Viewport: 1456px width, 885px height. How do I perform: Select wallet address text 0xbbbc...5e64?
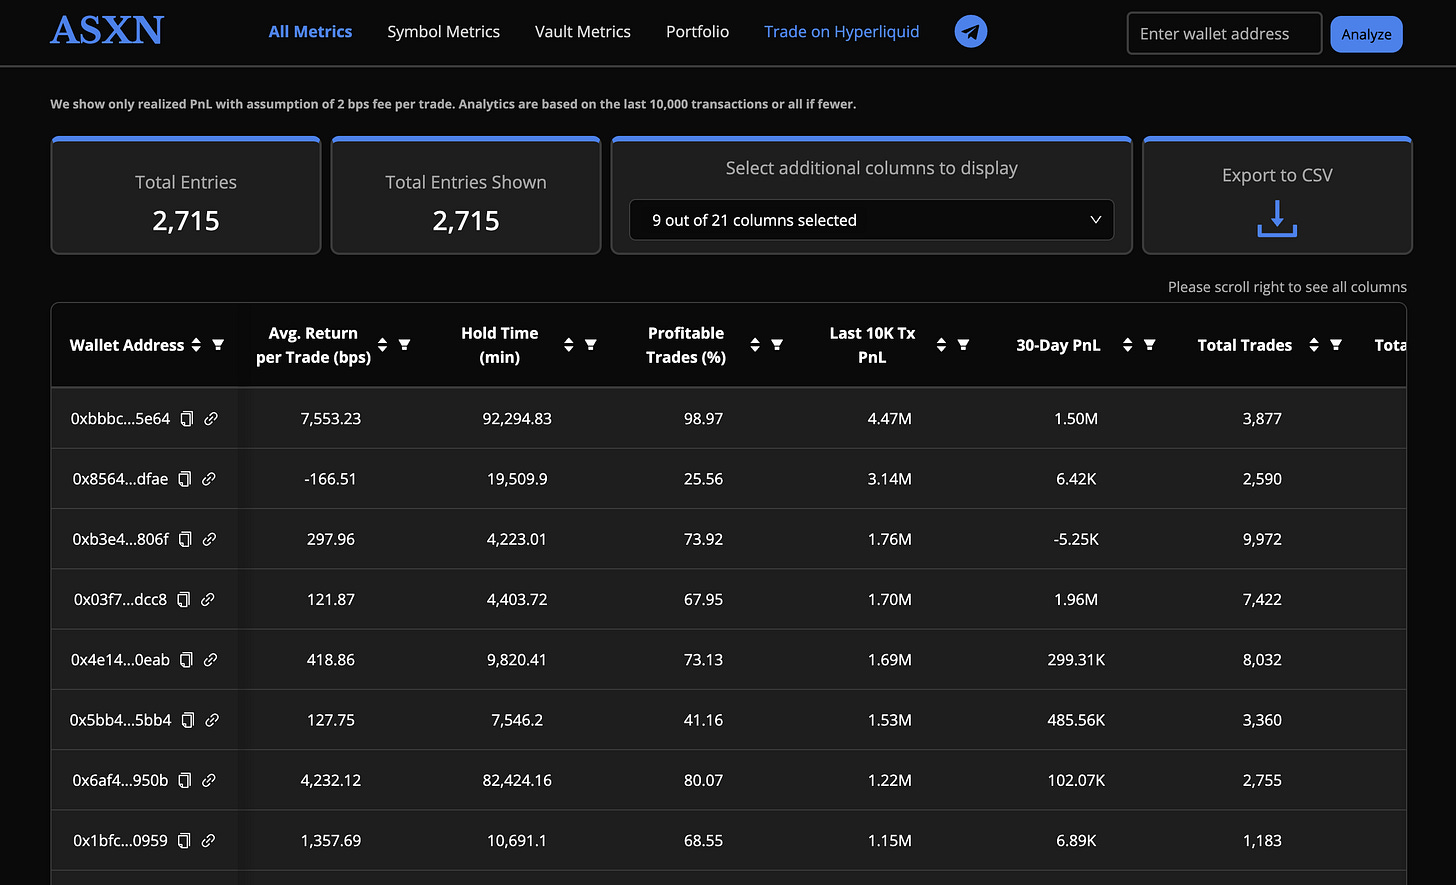tap(120, 419)
